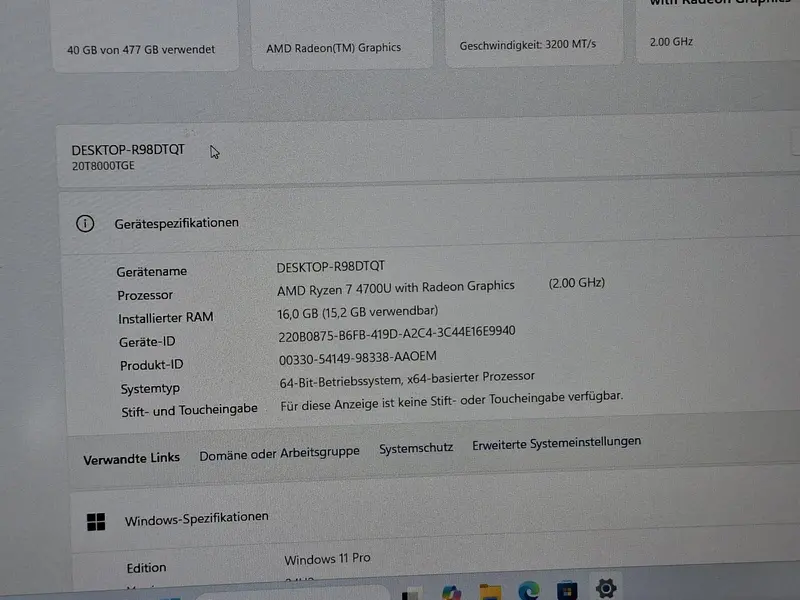This screenshot has width=800, height=600.
Task: Select the RAM card showing 3200 MT/s
Action: coord(534,32)
